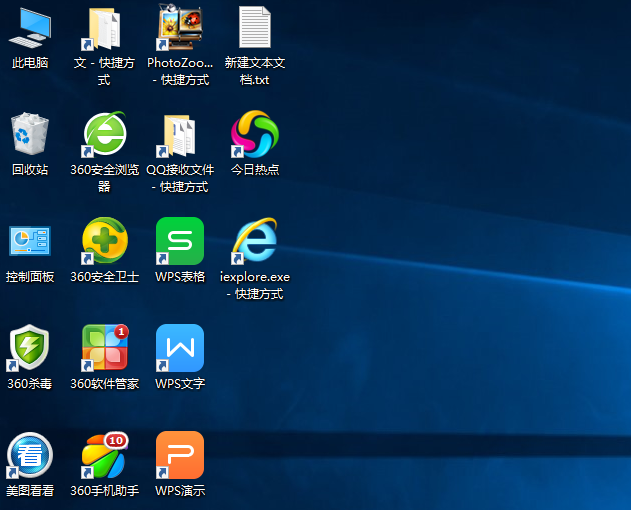Select the WPS演示 presentation icon
The height and width of the screenshot is (510, 631).
[x=179, y=455]
